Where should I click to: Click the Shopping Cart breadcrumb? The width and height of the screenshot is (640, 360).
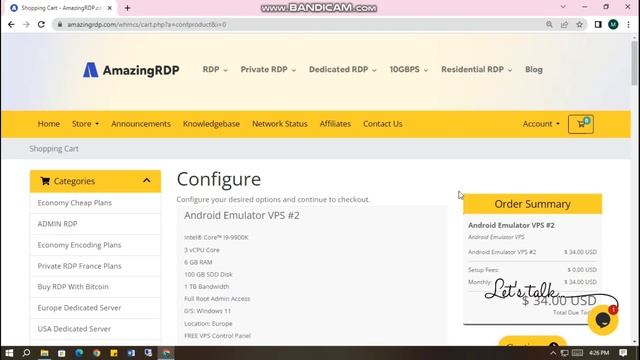click(x=54, y=149)
